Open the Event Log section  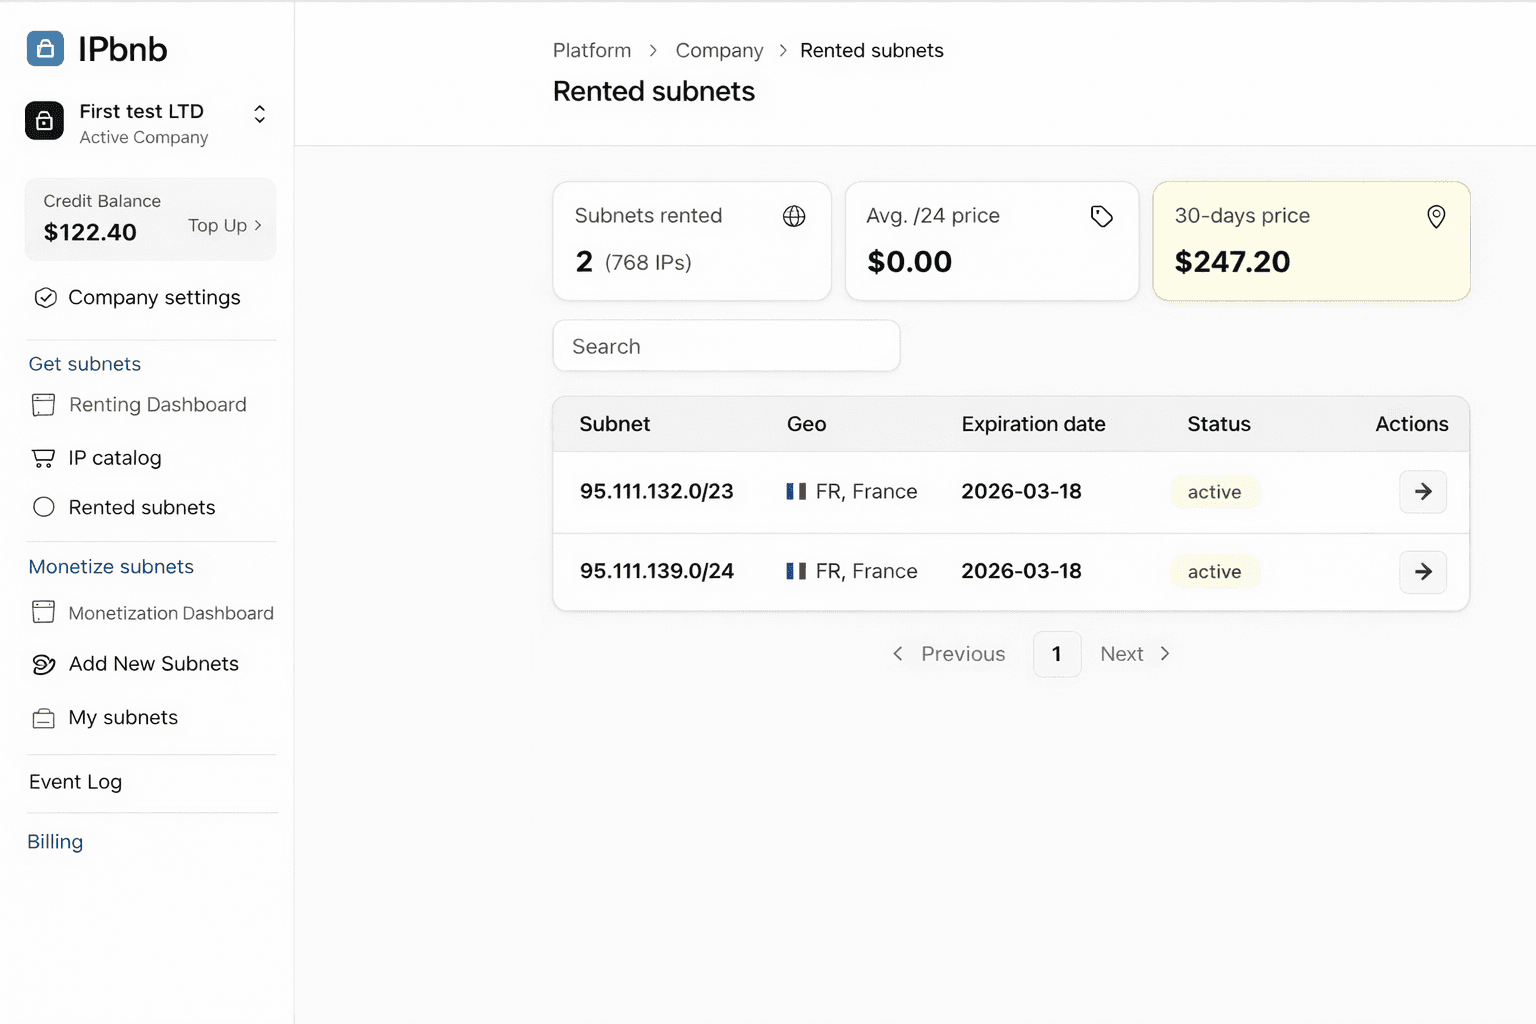pos(75,781)
